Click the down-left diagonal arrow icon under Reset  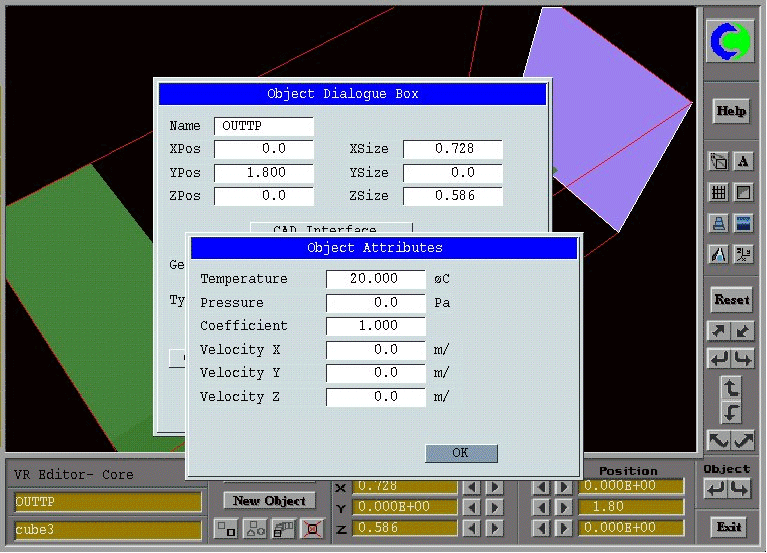[x=743, y=331]
